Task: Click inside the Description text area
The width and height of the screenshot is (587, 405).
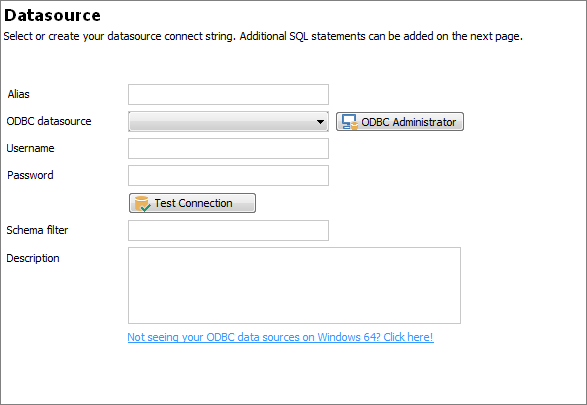Action: 294,285
